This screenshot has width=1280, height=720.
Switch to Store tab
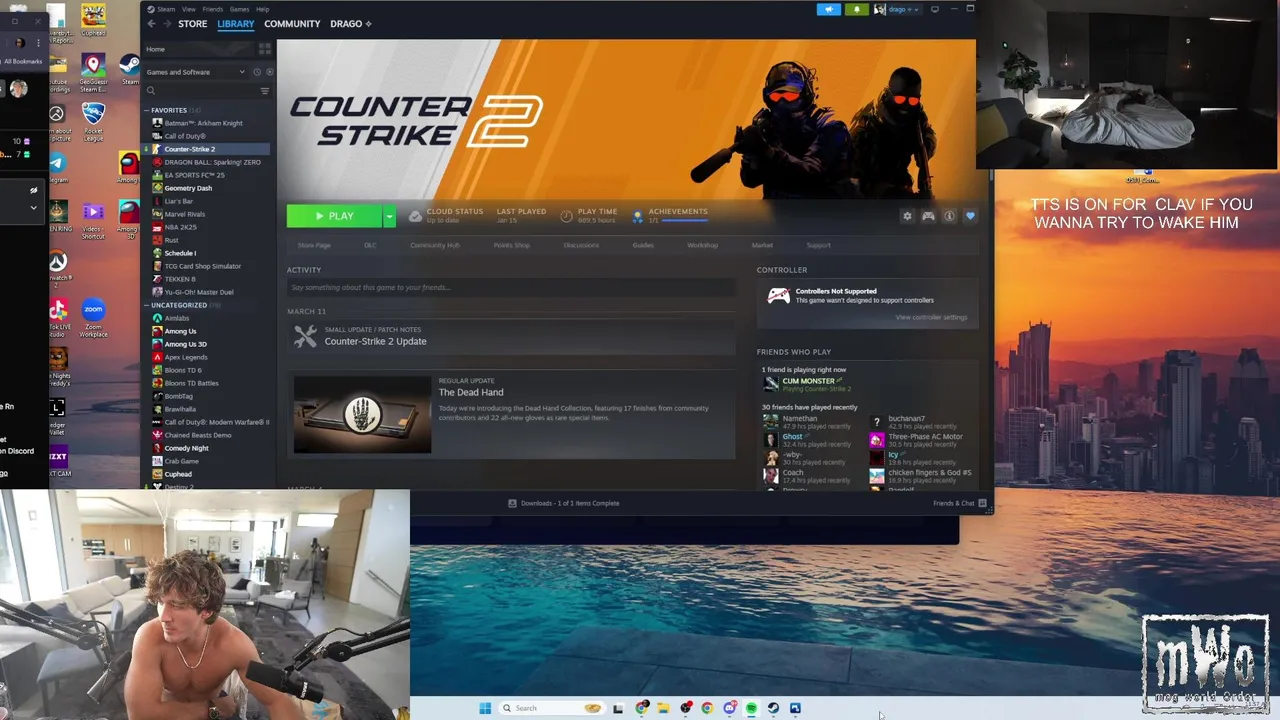pyautogui.click(x=192, y=24)
